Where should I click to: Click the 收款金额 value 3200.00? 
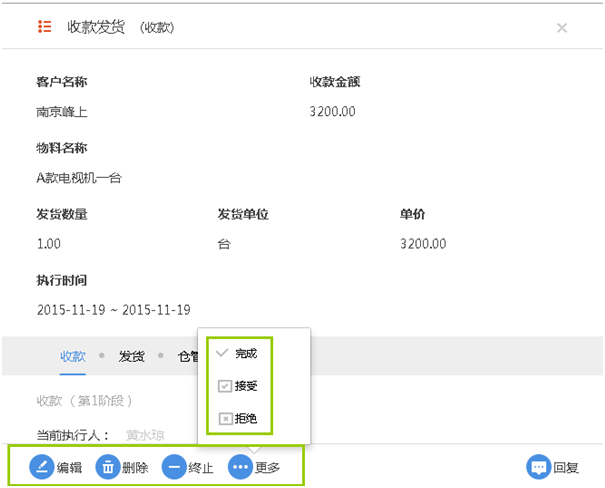coord(332,111)
